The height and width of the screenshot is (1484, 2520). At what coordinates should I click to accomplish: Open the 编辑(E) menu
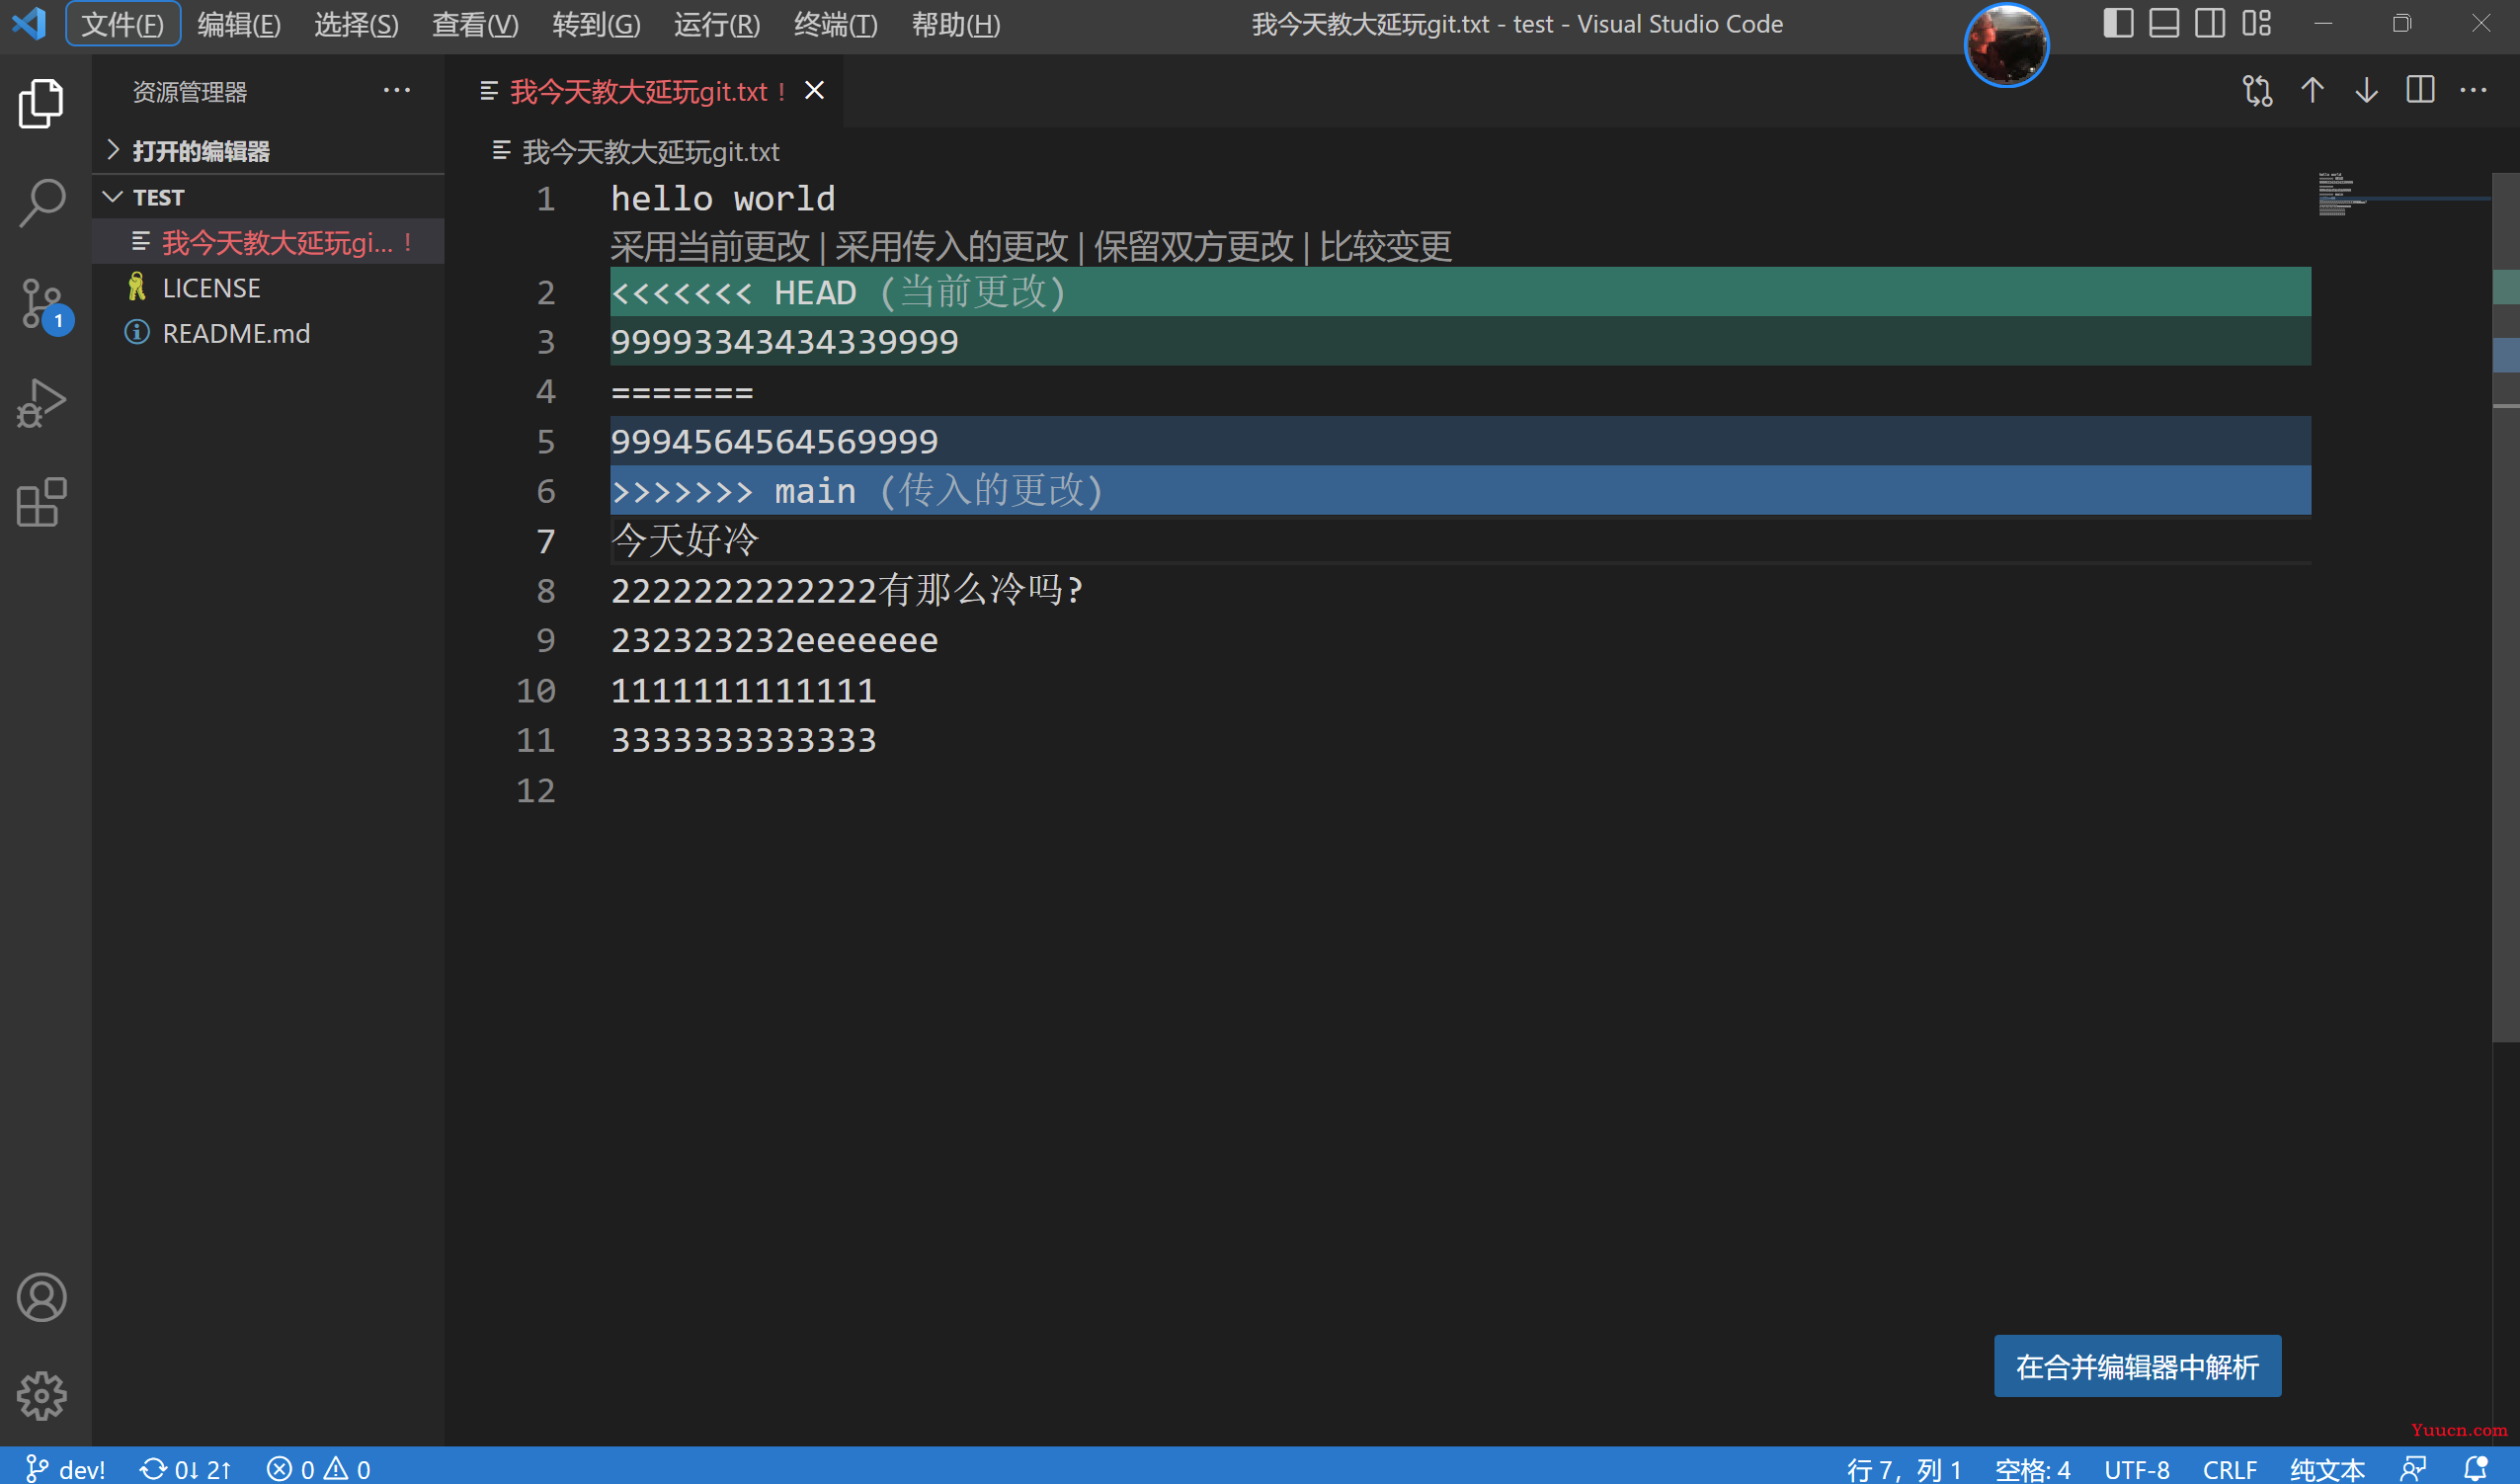point(239,24)
